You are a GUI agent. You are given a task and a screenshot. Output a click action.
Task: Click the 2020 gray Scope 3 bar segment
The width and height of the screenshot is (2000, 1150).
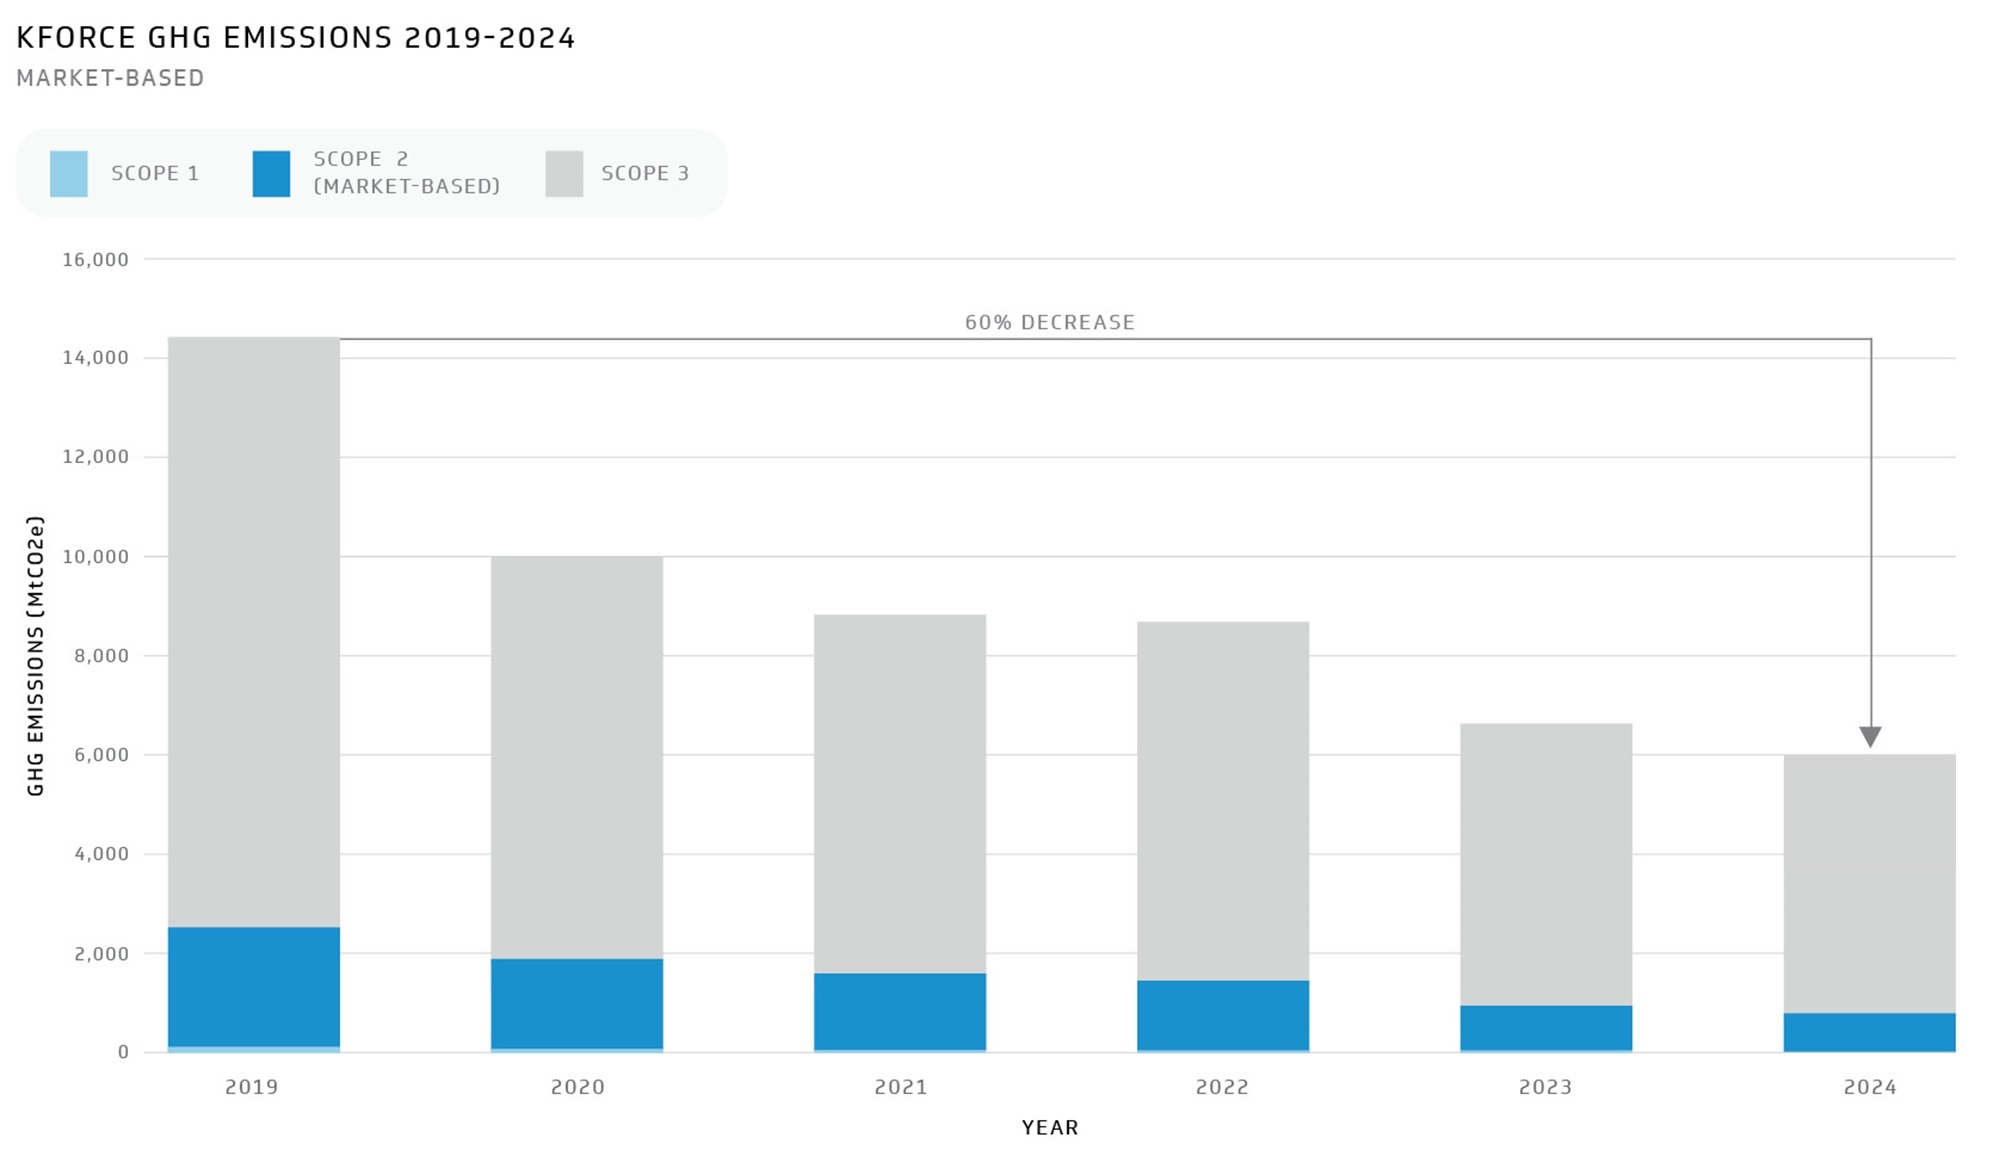[x=577, y=756]
